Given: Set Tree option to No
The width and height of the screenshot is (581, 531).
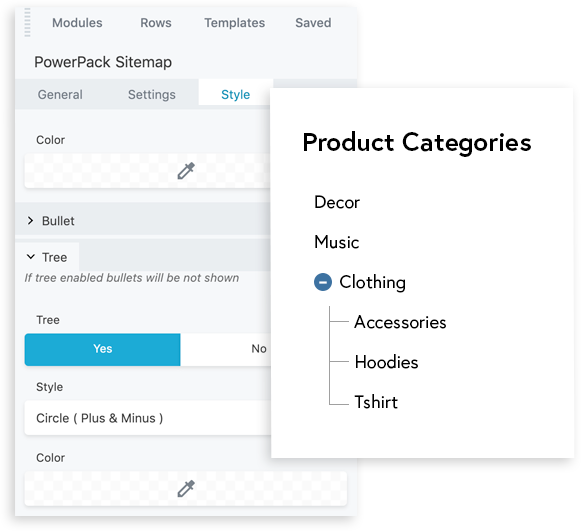Looking at the screenshot, I should click(226, 349).
